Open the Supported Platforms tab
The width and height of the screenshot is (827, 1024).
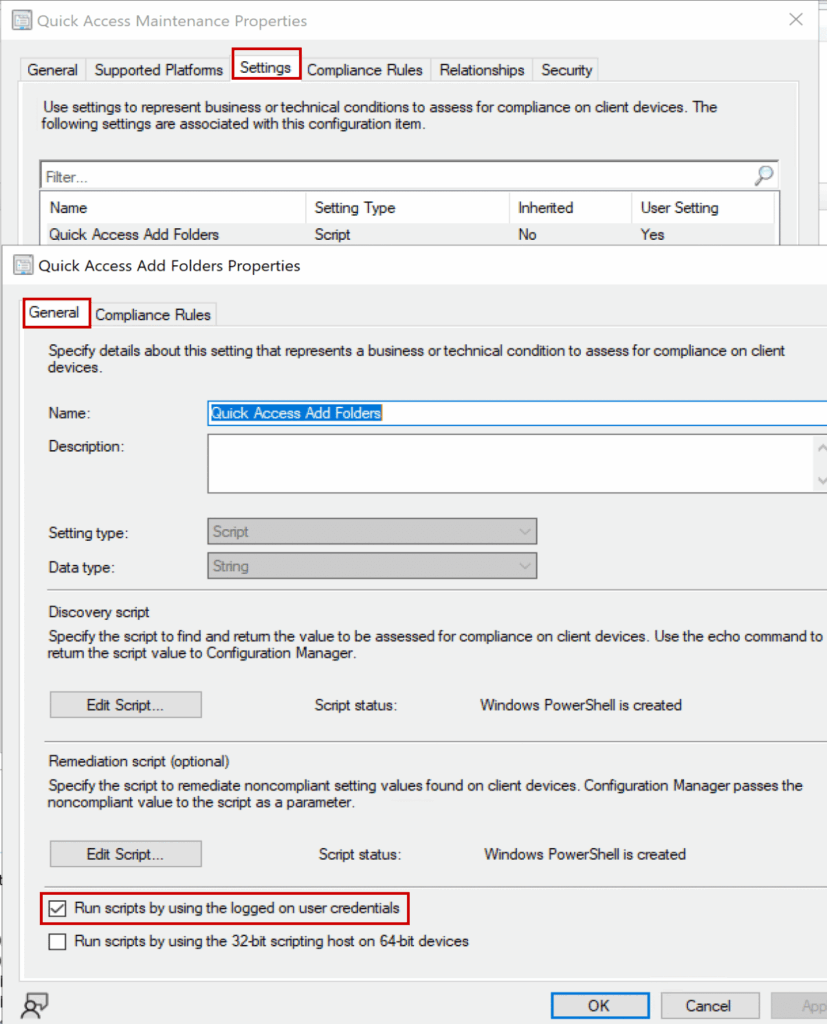click(x=157, y=70)
